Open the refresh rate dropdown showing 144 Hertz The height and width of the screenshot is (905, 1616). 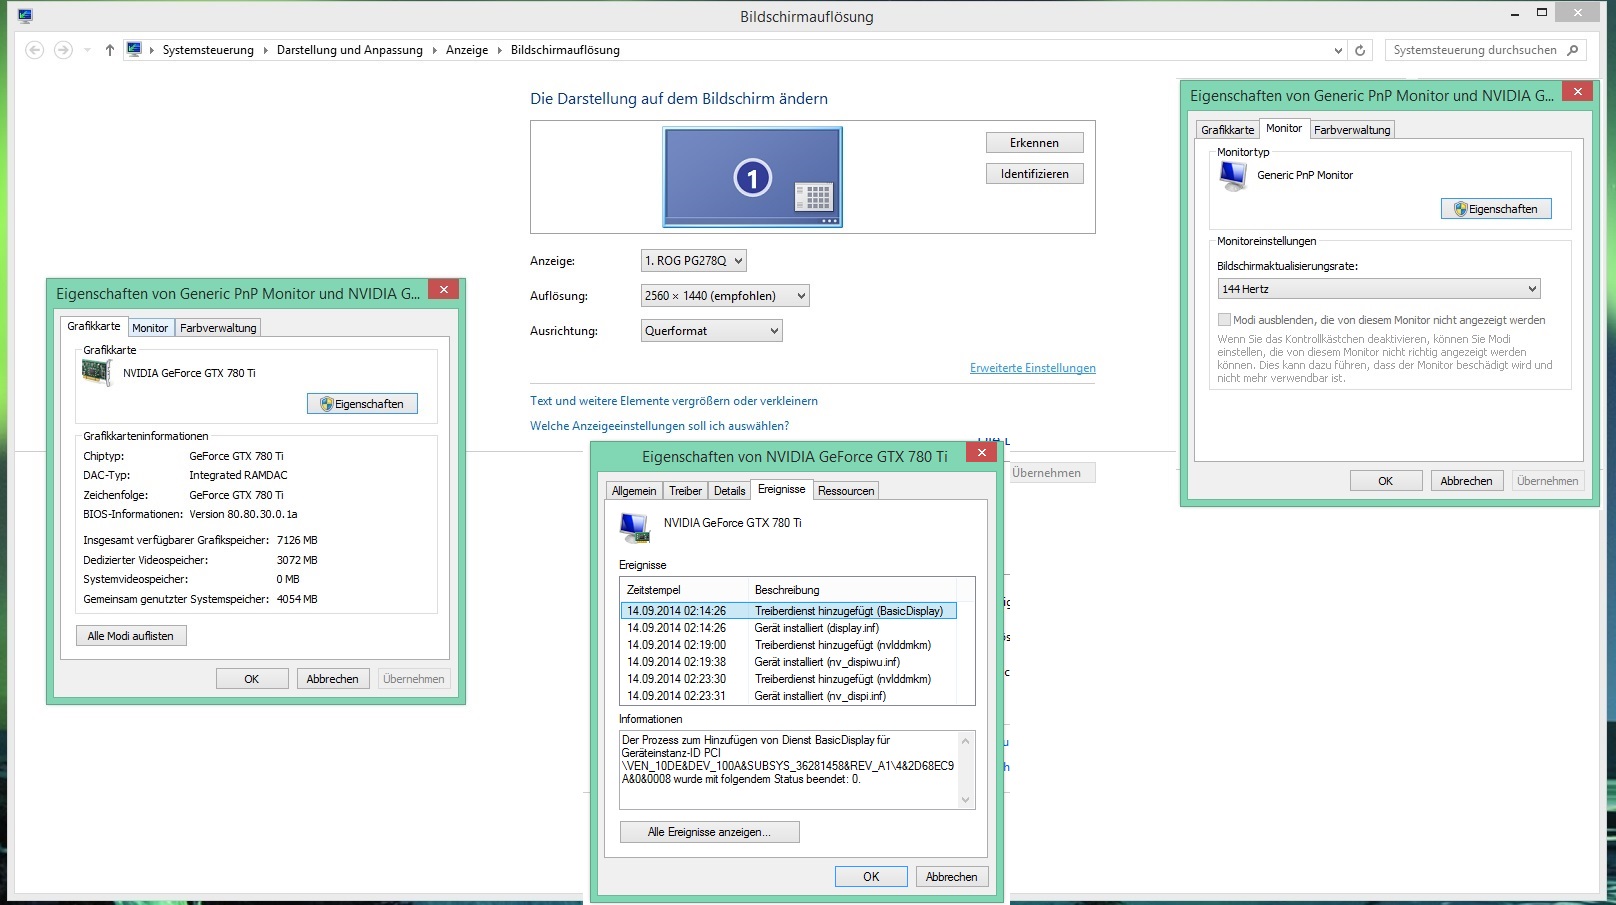pyautogui.click(x=1379, y=289)
